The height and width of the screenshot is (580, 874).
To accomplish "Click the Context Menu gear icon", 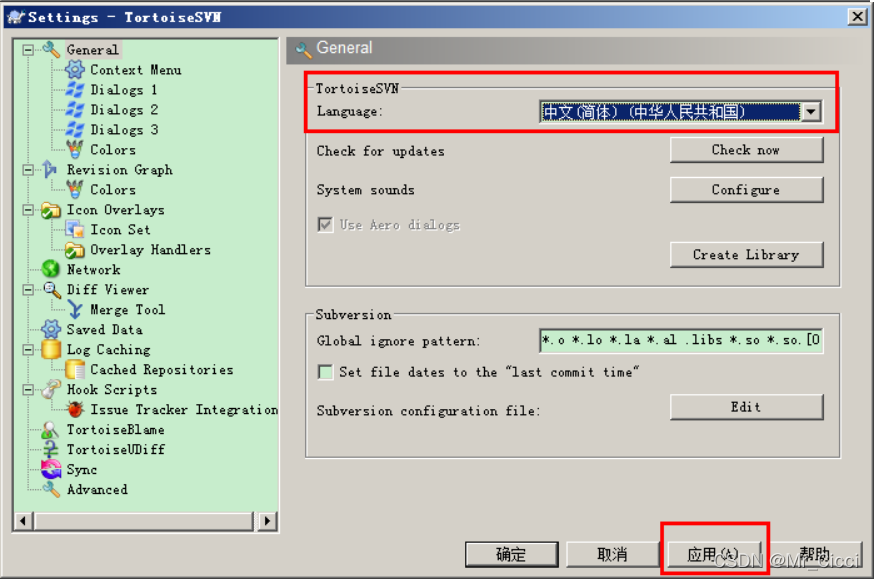I will pos(75,70).
